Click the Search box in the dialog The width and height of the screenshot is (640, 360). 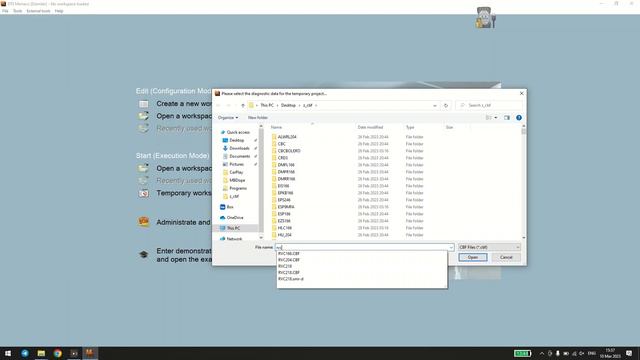[490, 105]
